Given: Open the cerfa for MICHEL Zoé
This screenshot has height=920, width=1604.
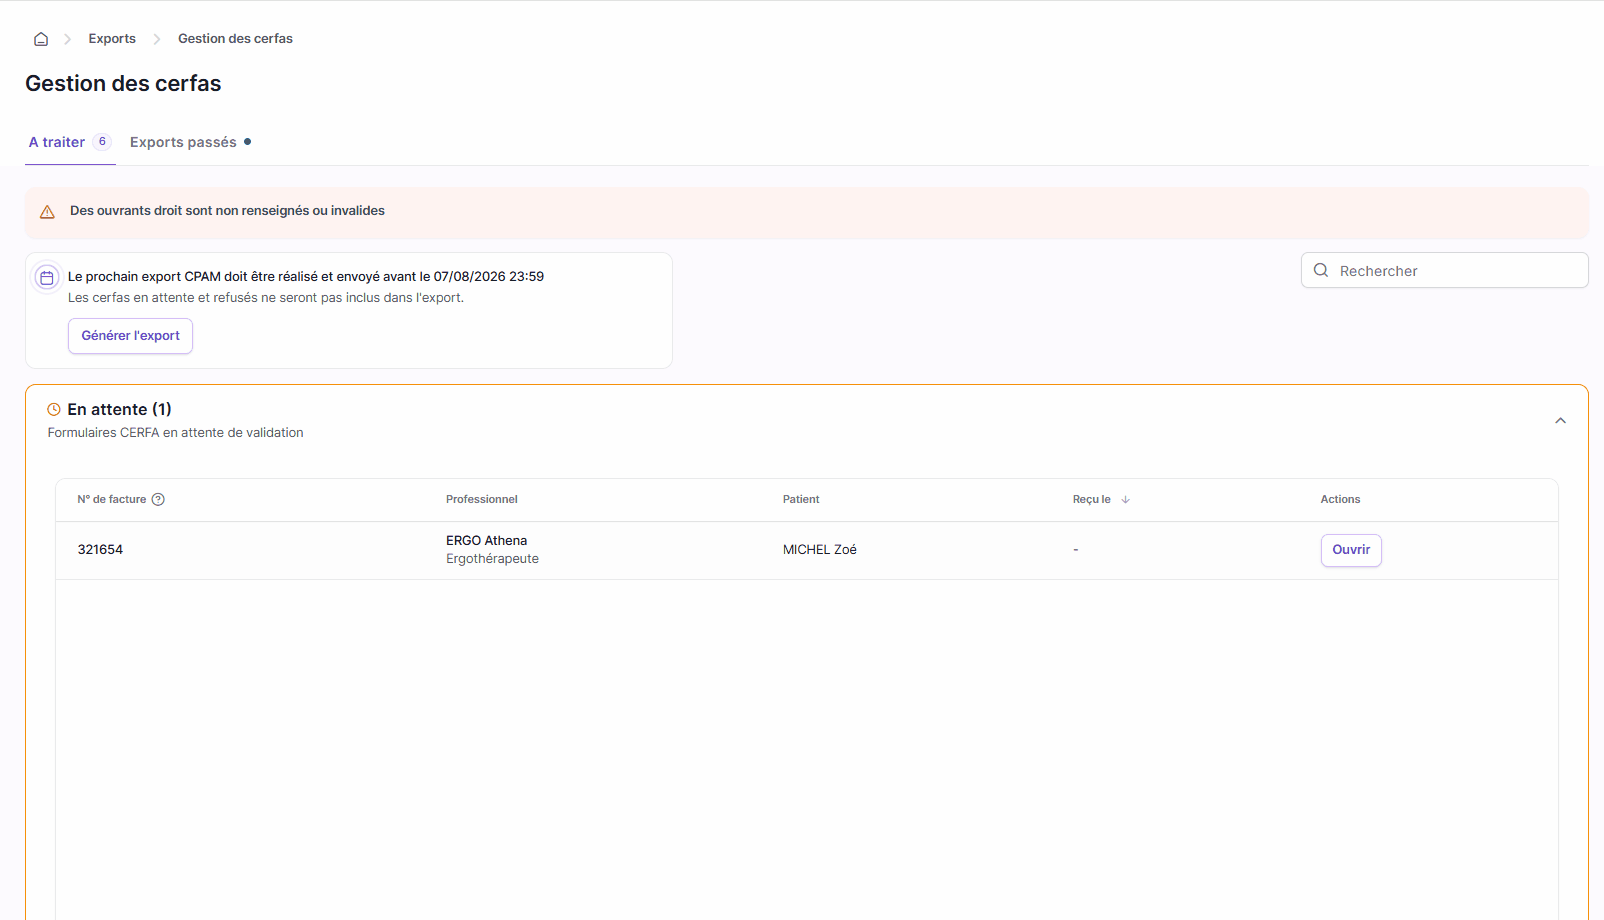Looking at the screenshot, I should 1351,550.
